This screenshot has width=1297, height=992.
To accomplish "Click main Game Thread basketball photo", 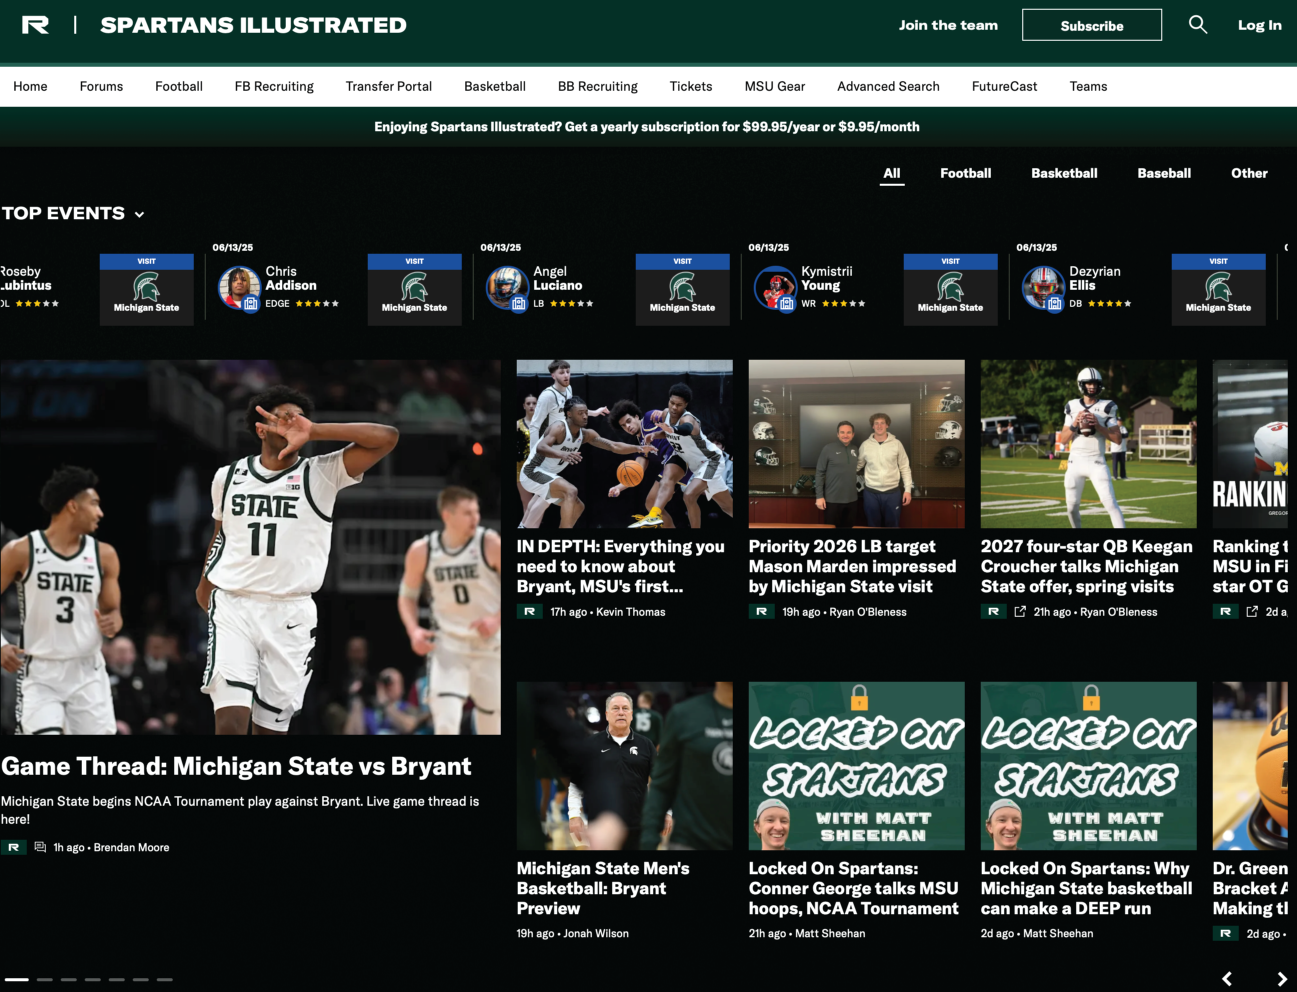I will [x=250, y=547].
